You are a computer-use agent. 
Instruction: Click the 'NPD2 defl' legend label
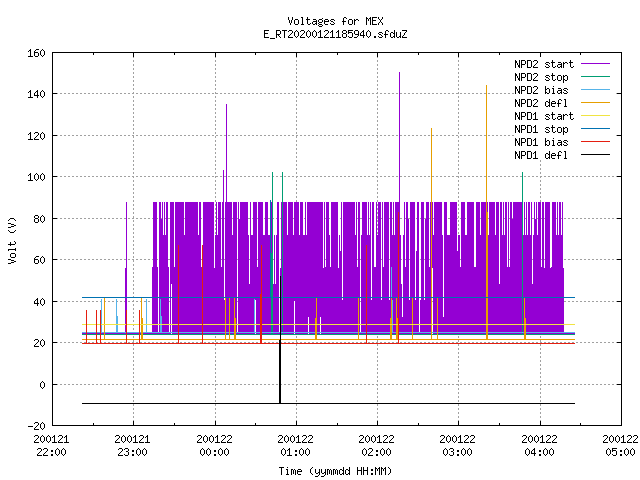pyautogui.click(x=541, y=103)
